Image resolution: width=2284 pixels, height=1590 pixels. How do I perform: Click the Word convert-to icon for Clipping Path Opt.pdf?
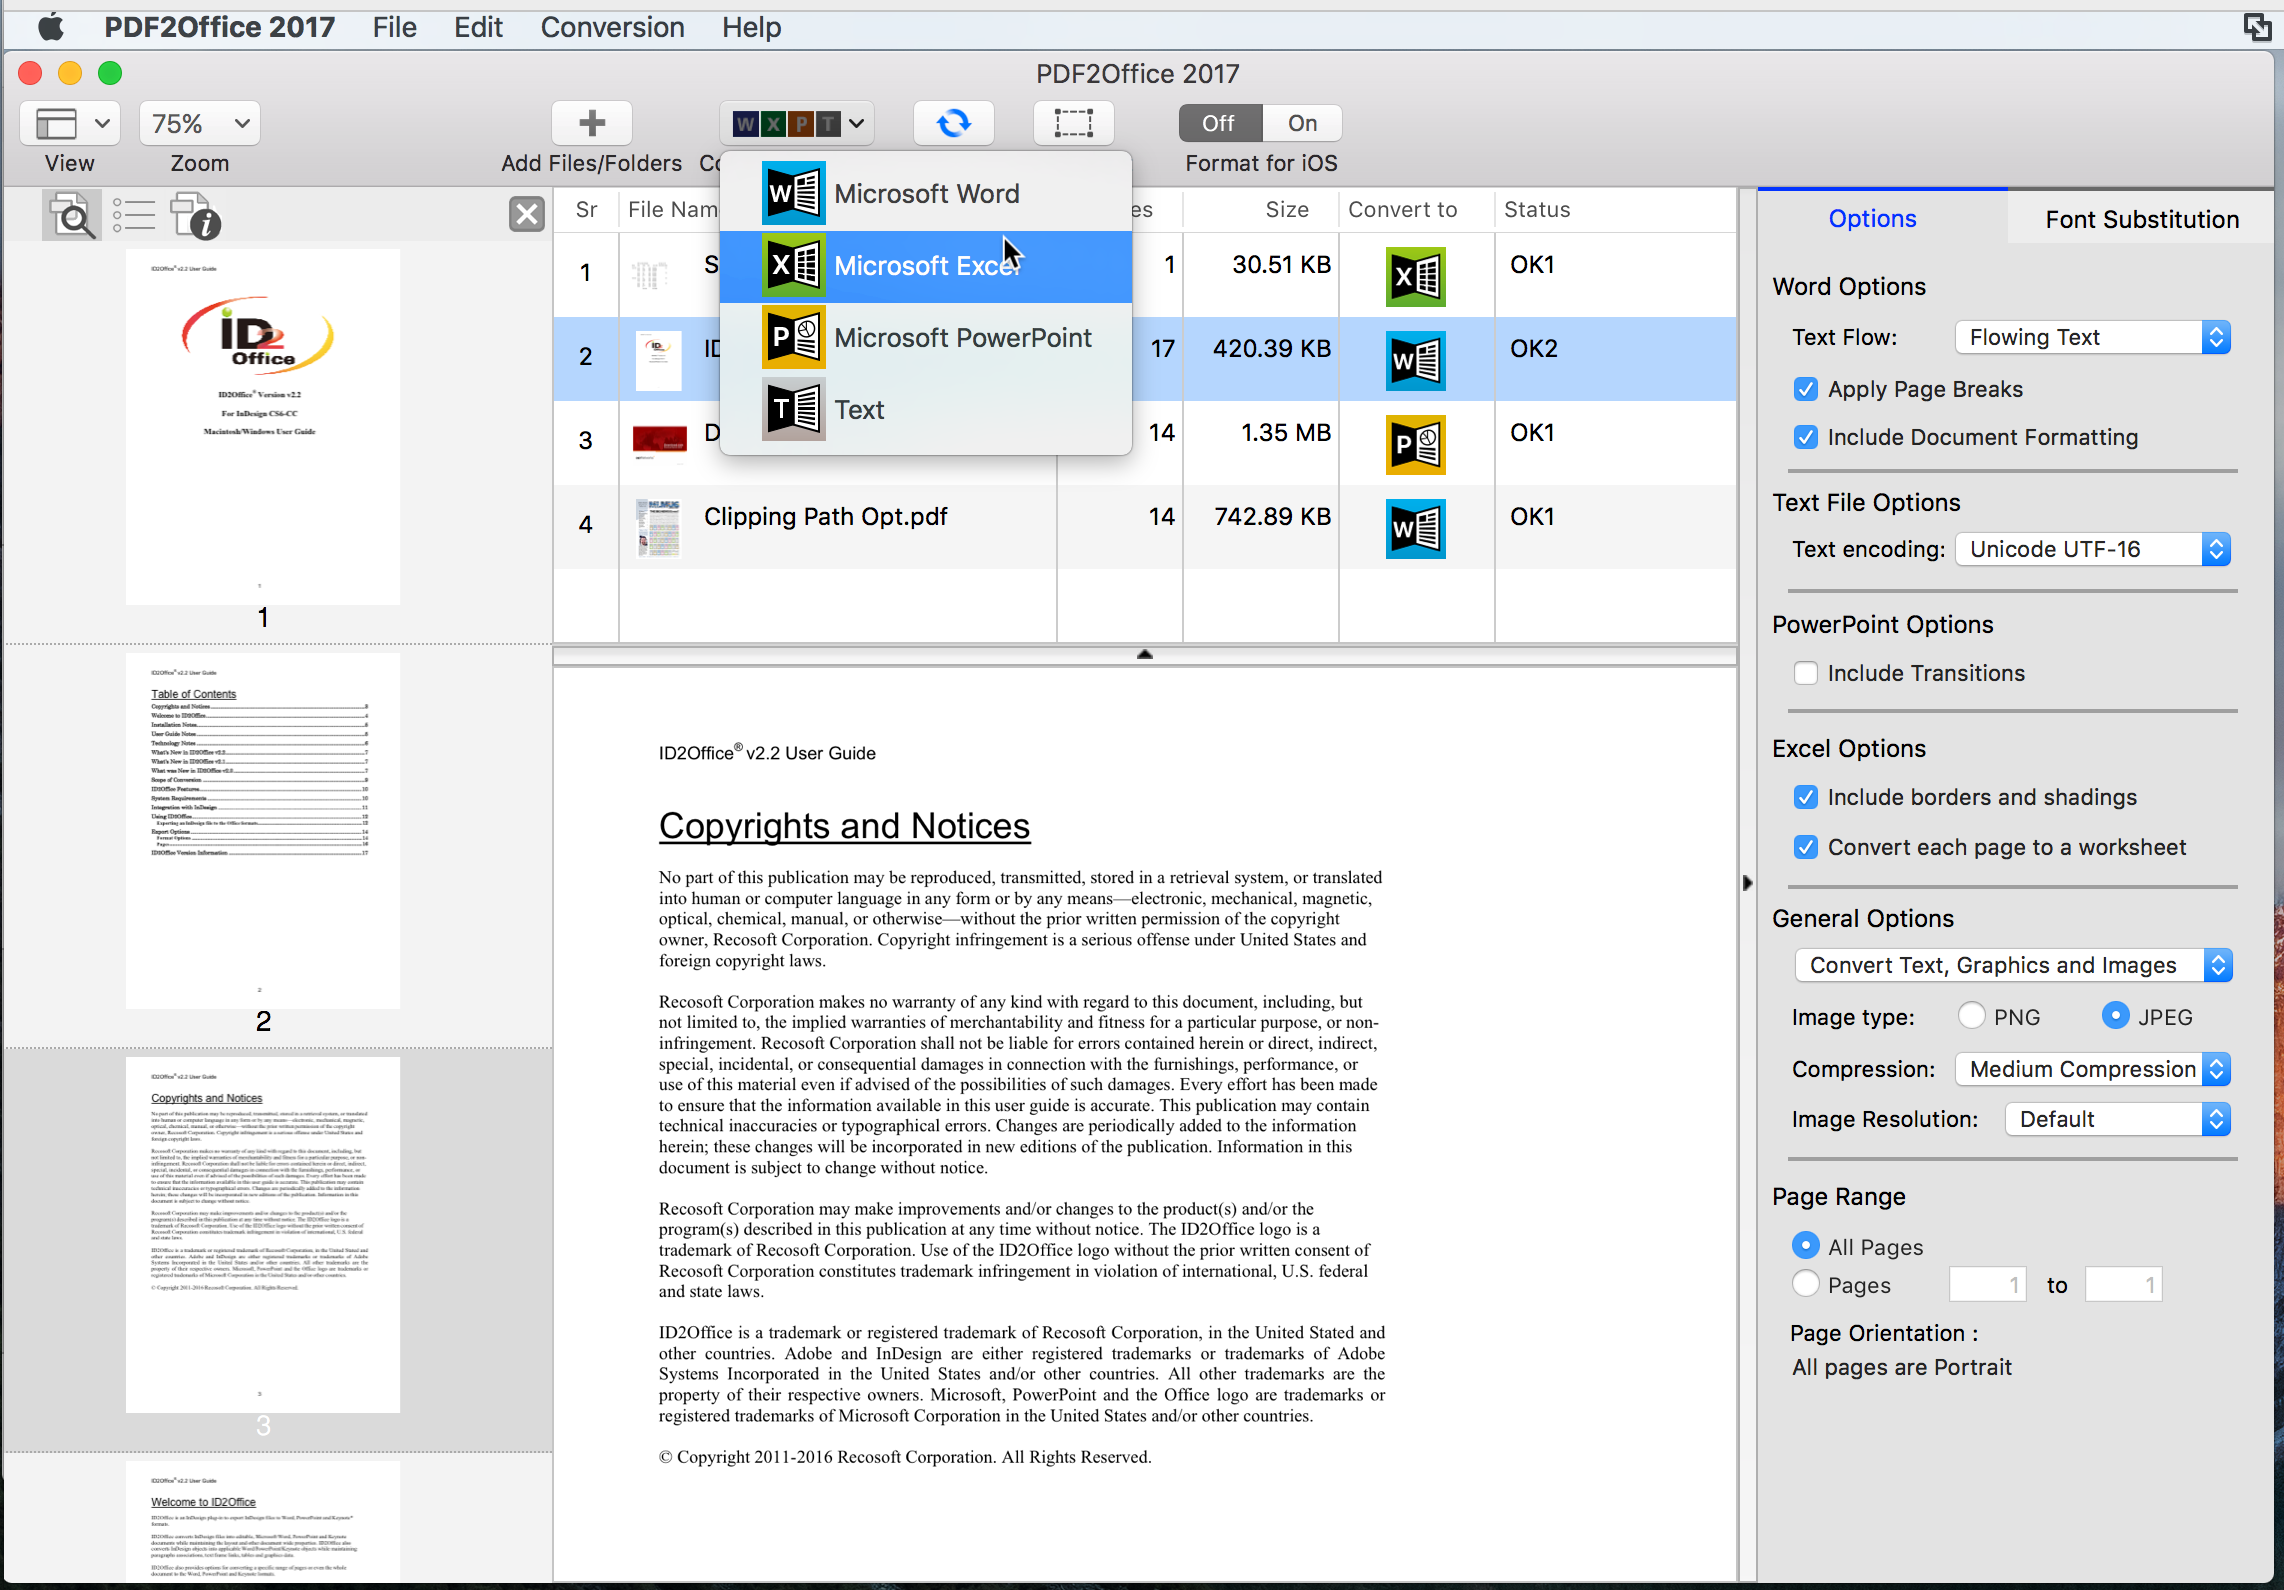1415,528
